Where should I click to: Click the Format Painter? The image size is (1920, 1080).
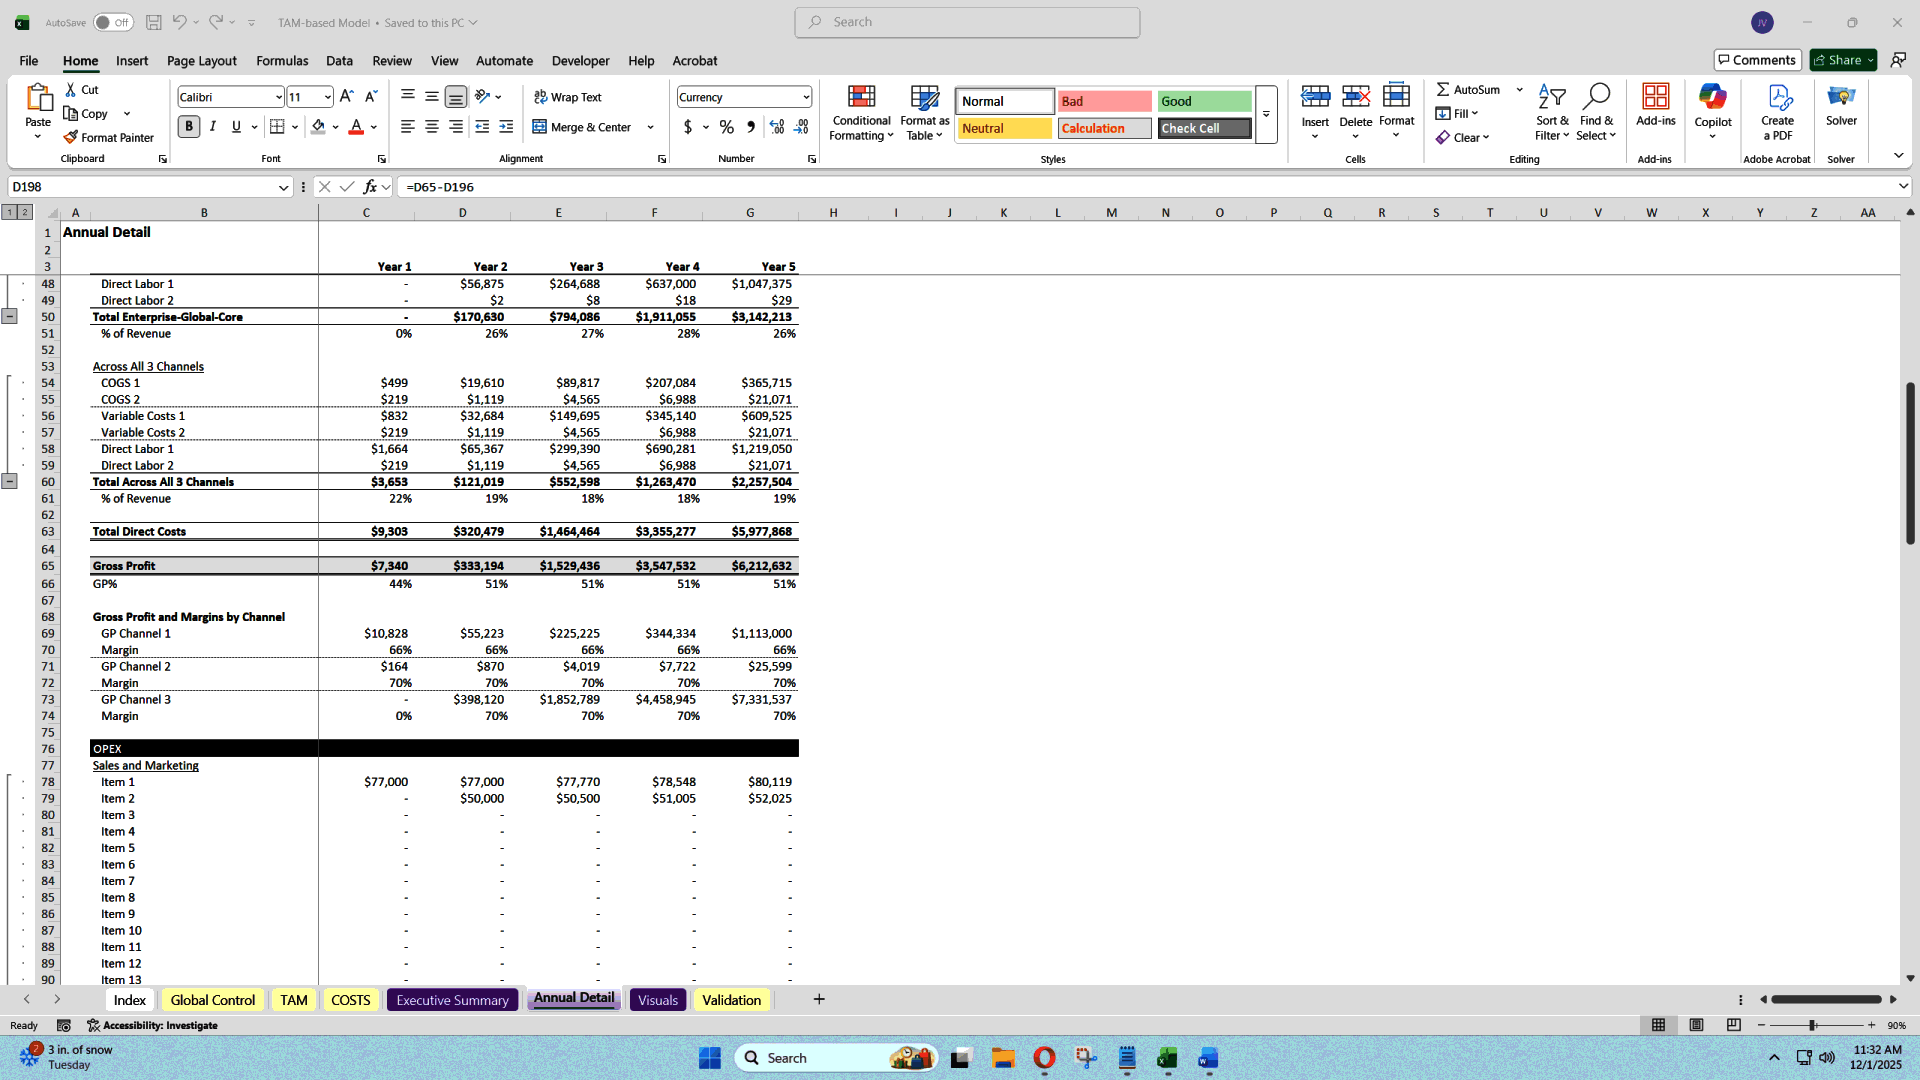tap(109, 137)
